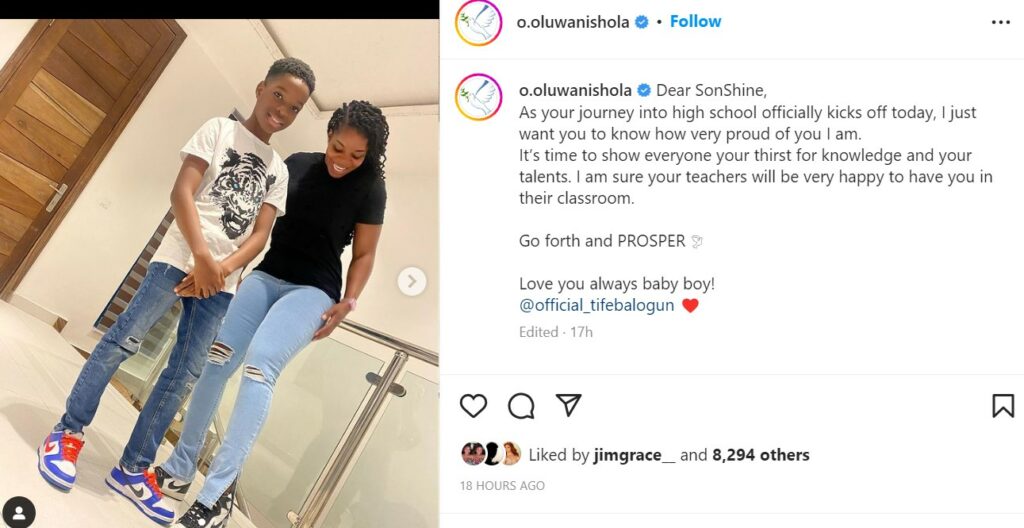Open @official_tifebalogun mention link

596,305
